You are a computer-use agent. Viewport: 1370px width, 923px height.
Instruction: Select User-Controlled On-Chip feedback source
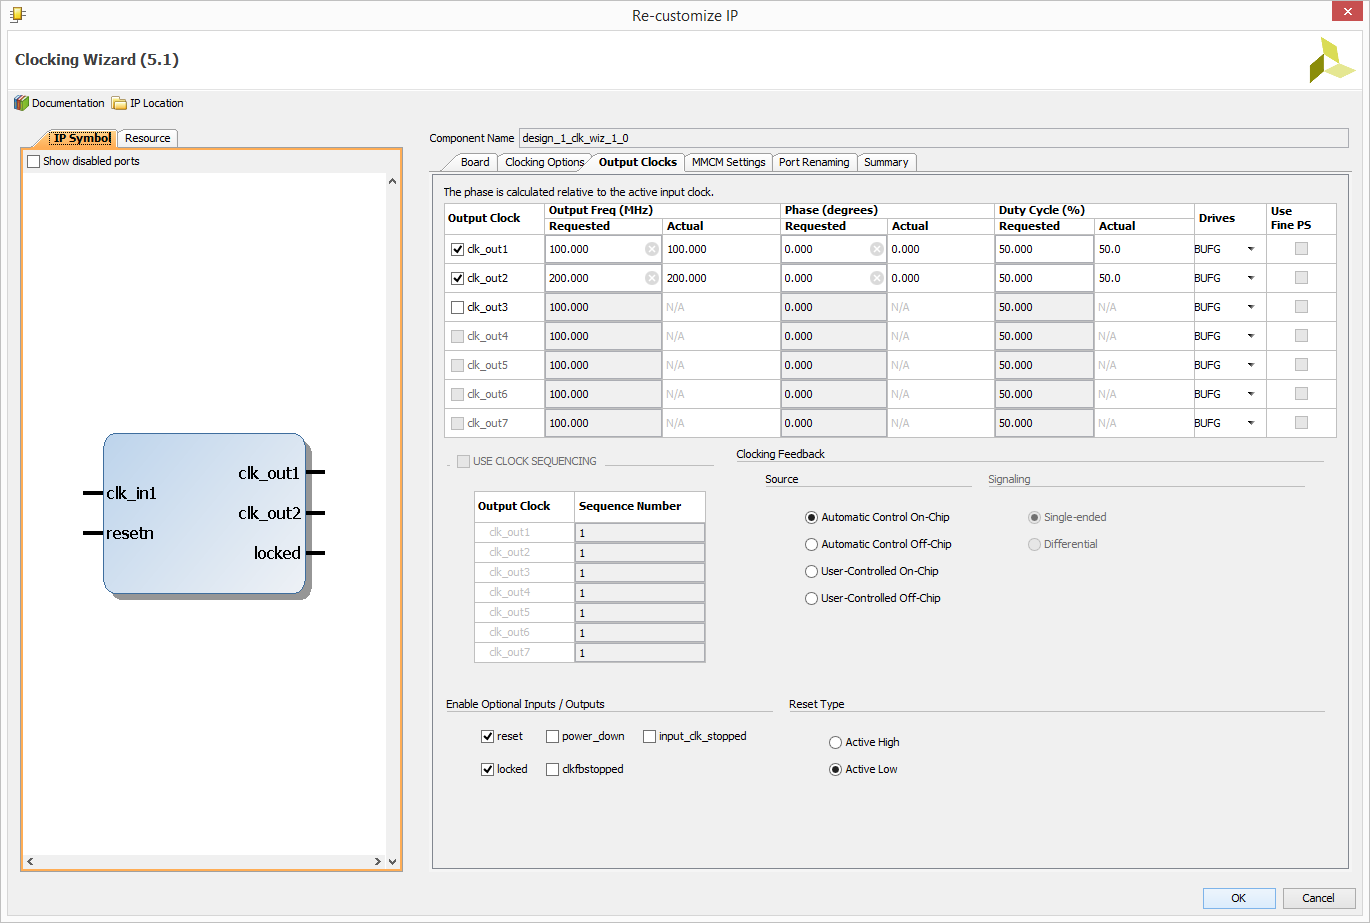point(812,571)
